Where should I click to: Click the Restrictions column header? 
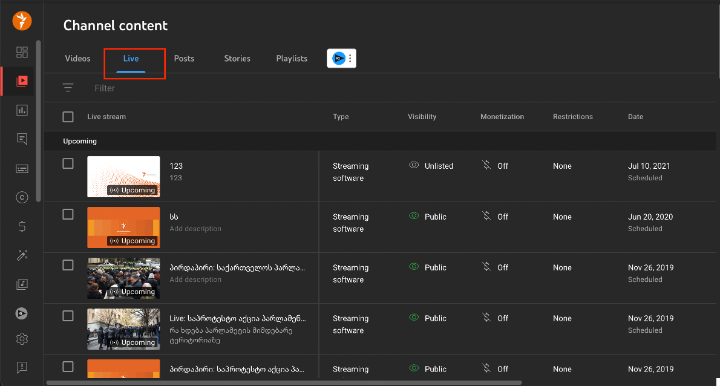pos(573,117)
